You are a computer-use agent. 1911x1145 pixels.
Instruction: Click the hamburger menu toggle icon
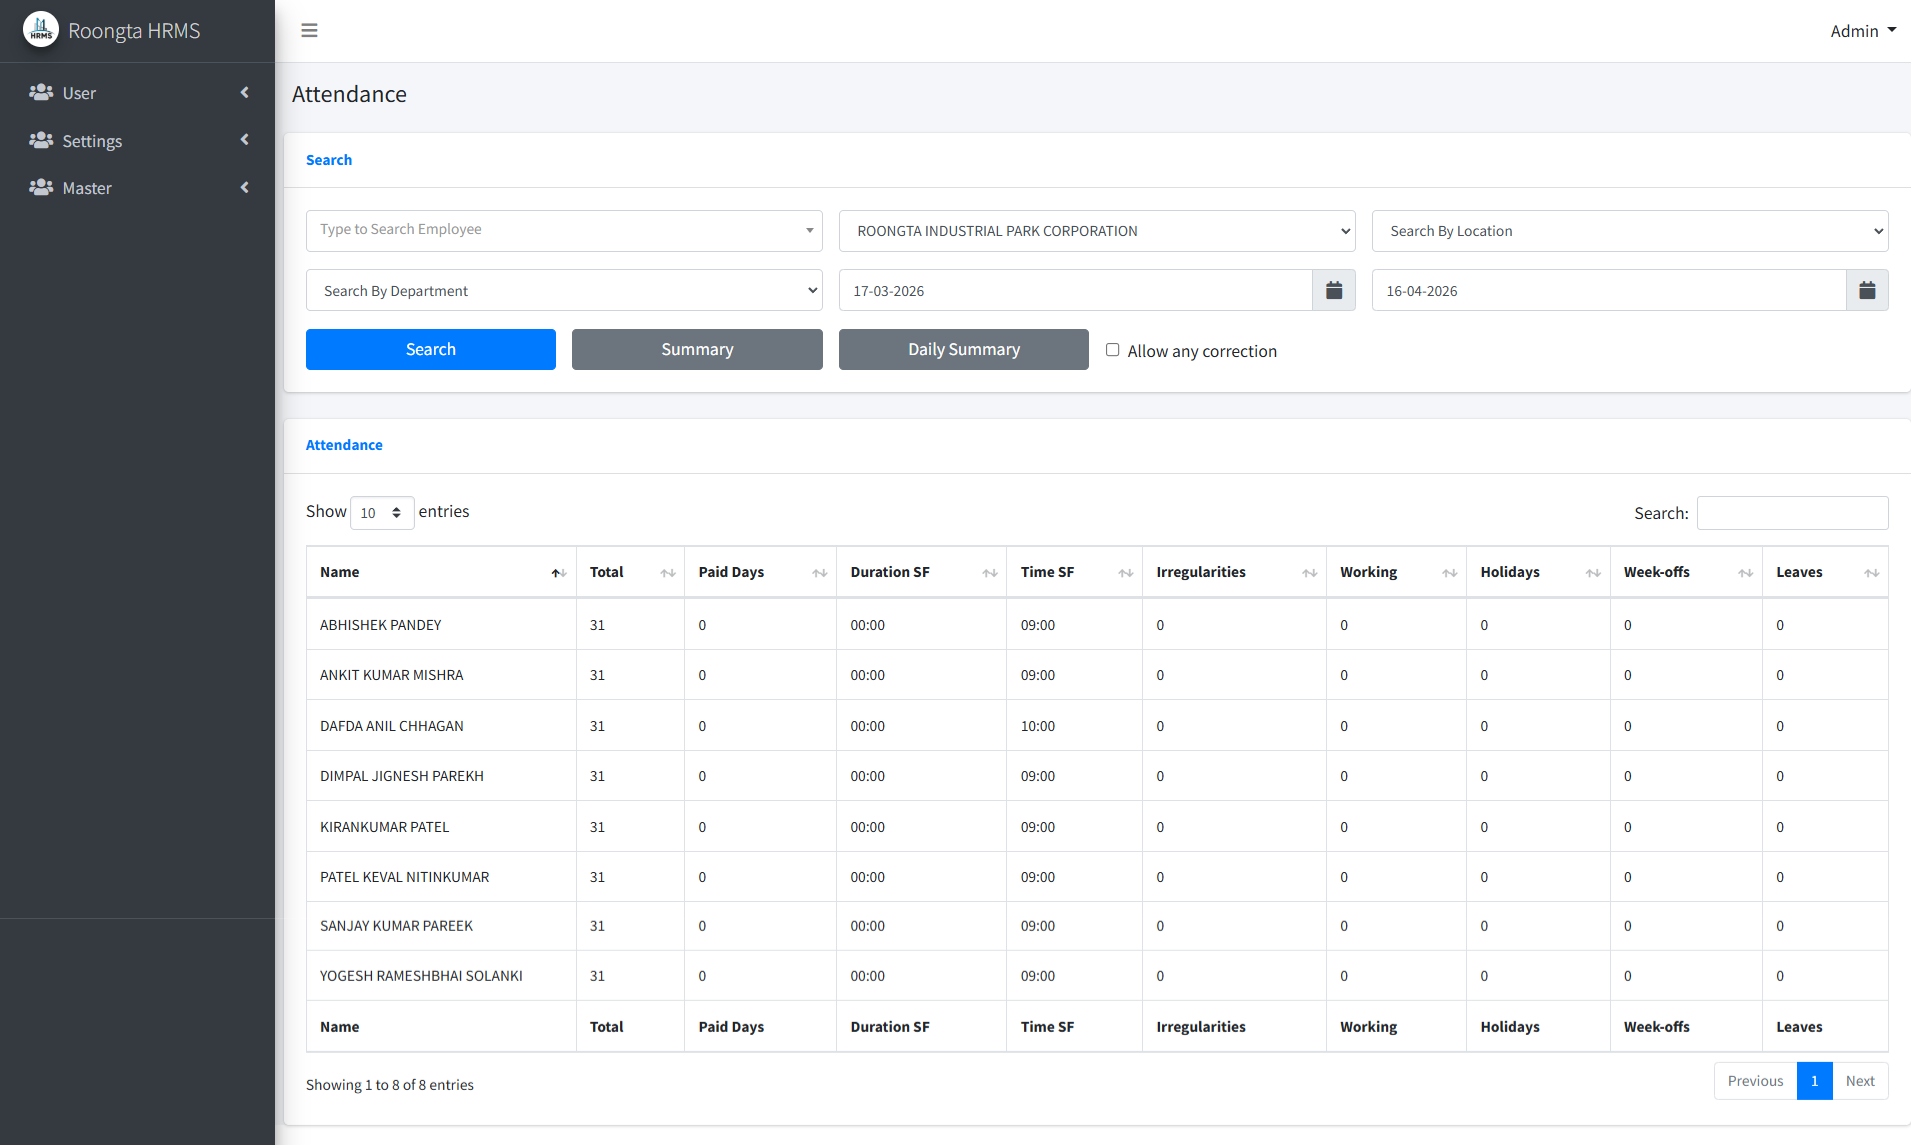coord(309,30)
